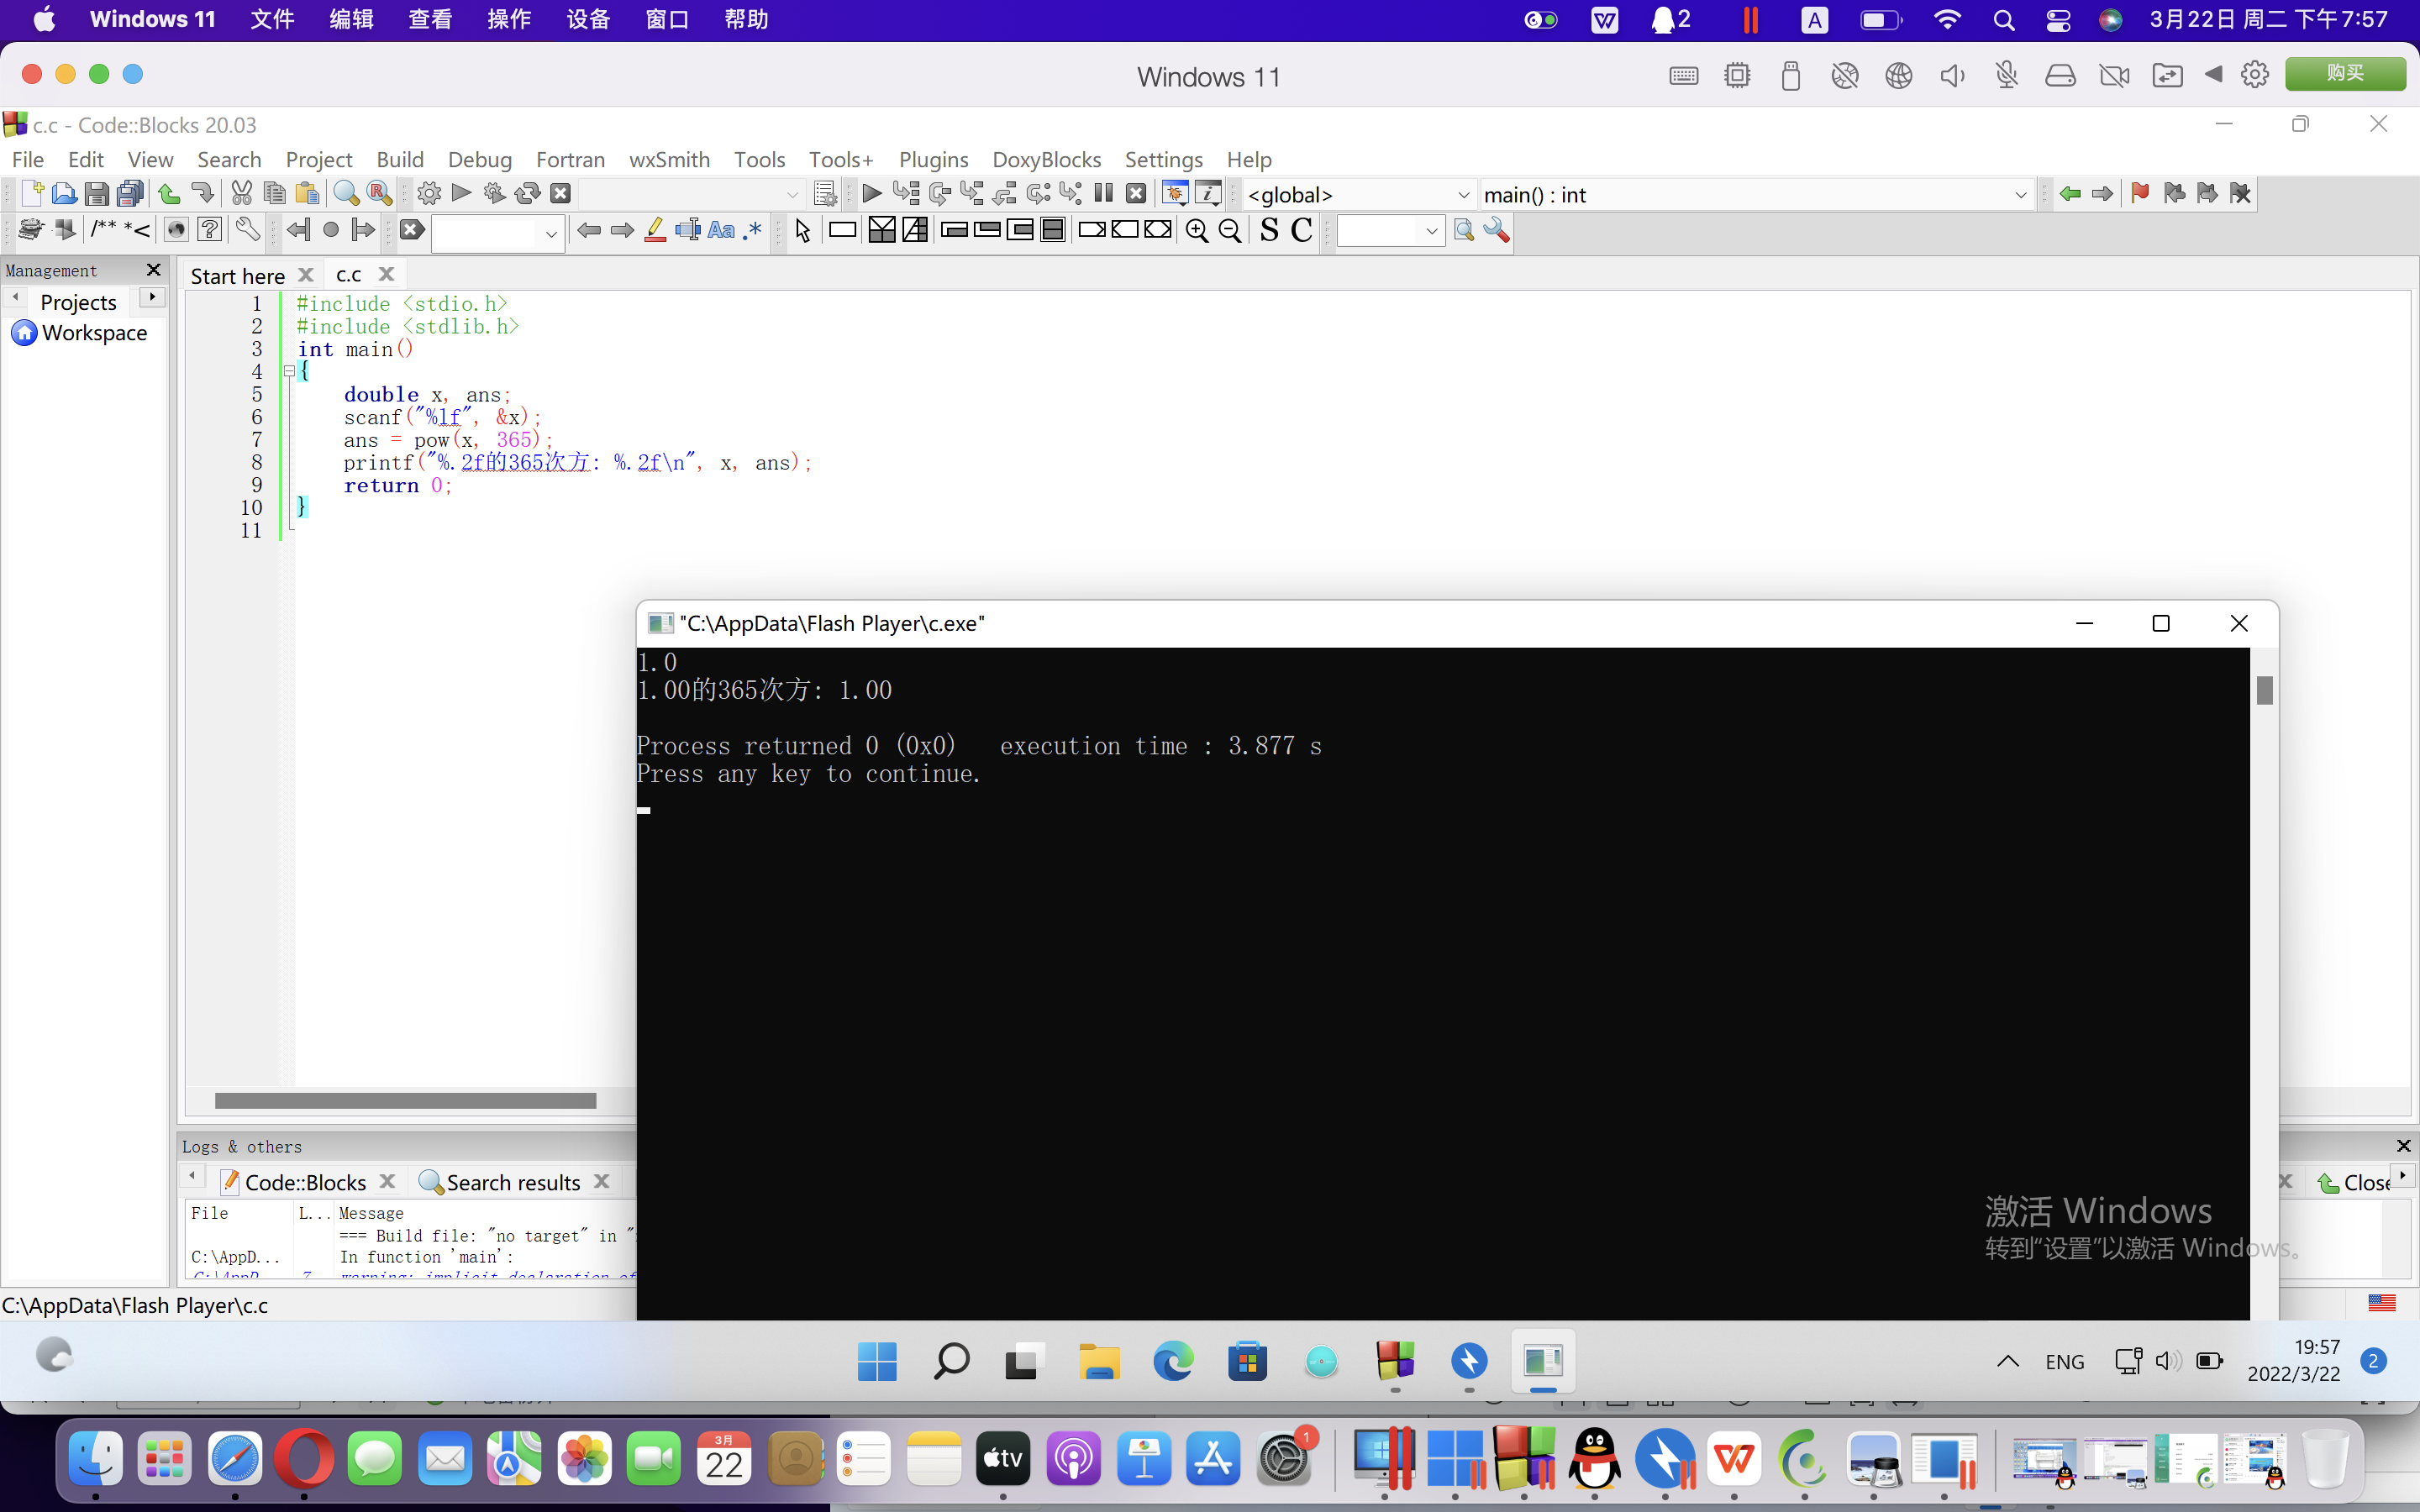Click the zoom in magnifier icon
The image size is (2420, 1512).
click(x=1196, y=231)
